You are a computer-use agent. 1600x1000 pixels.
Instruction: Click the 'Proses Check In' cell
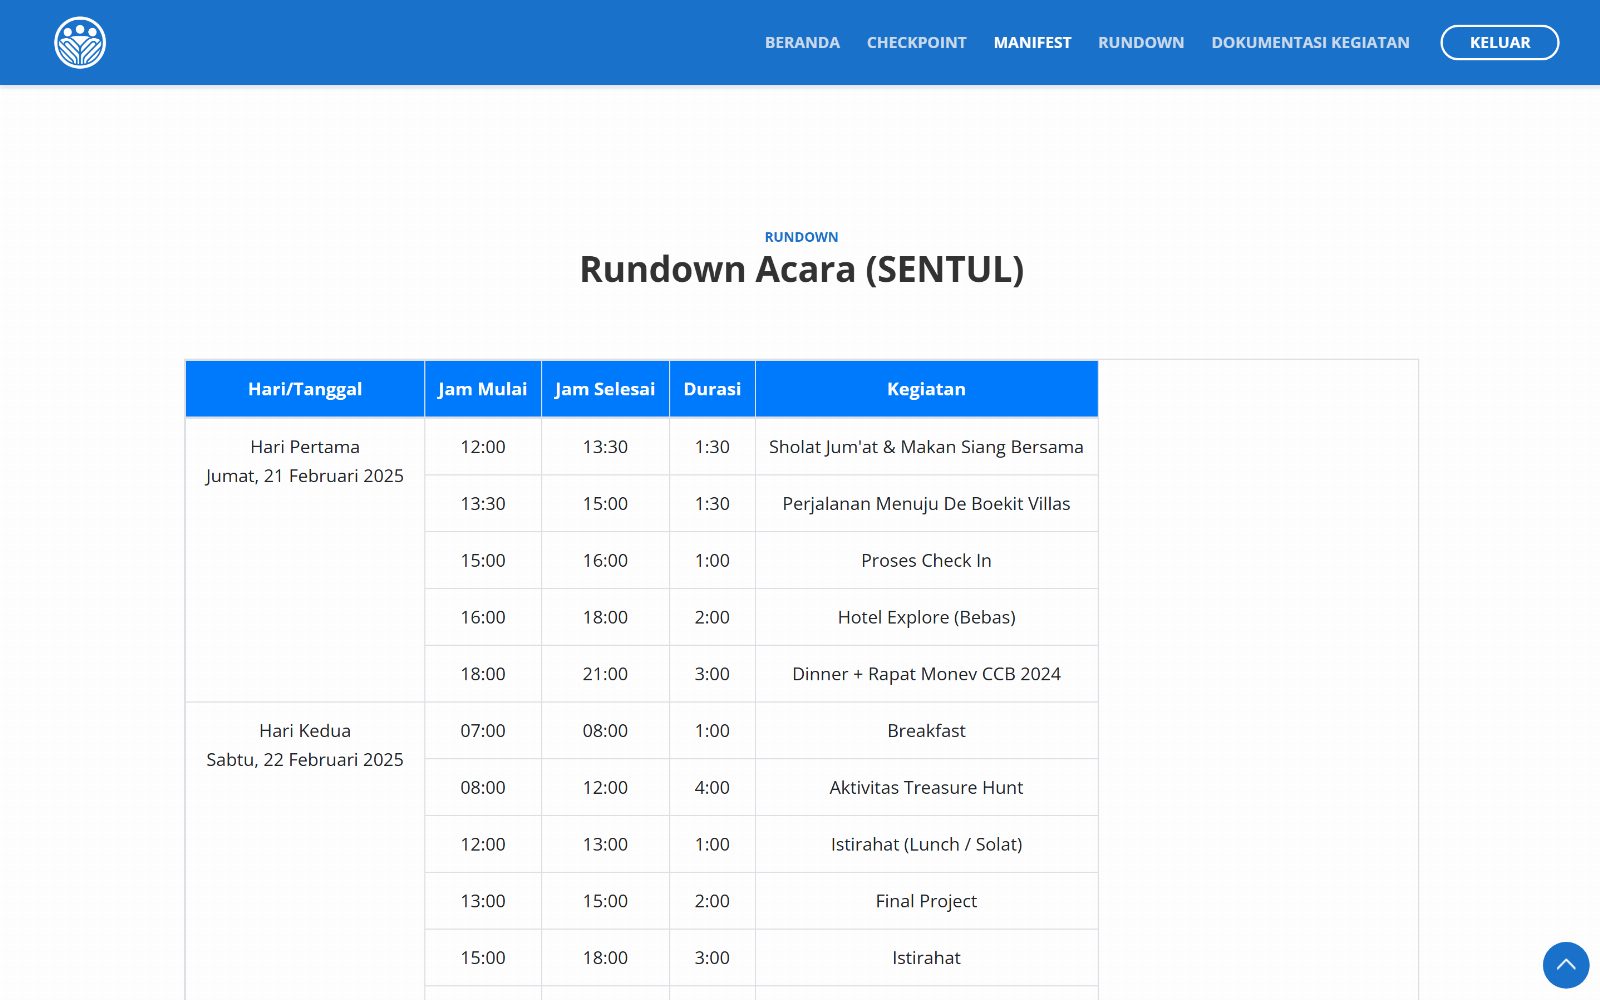(926, 561)
